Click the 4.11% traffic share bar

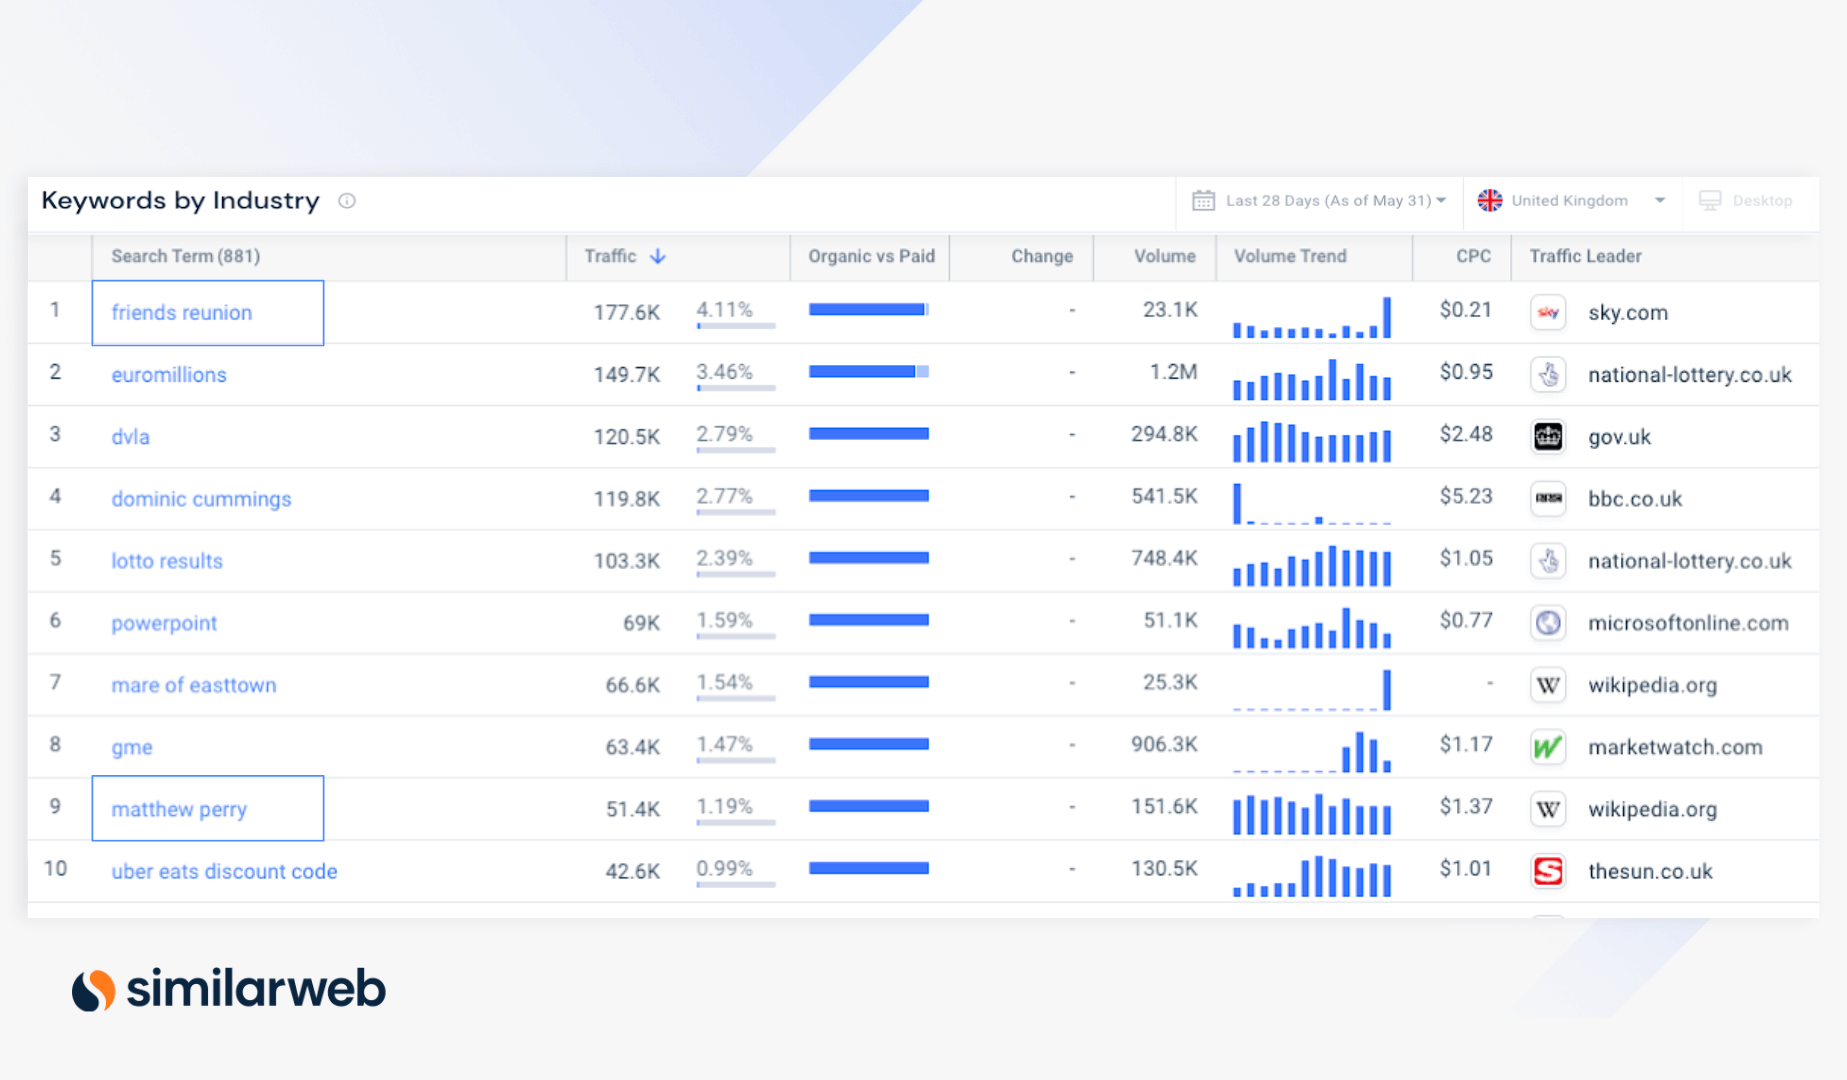click(736, 326)
